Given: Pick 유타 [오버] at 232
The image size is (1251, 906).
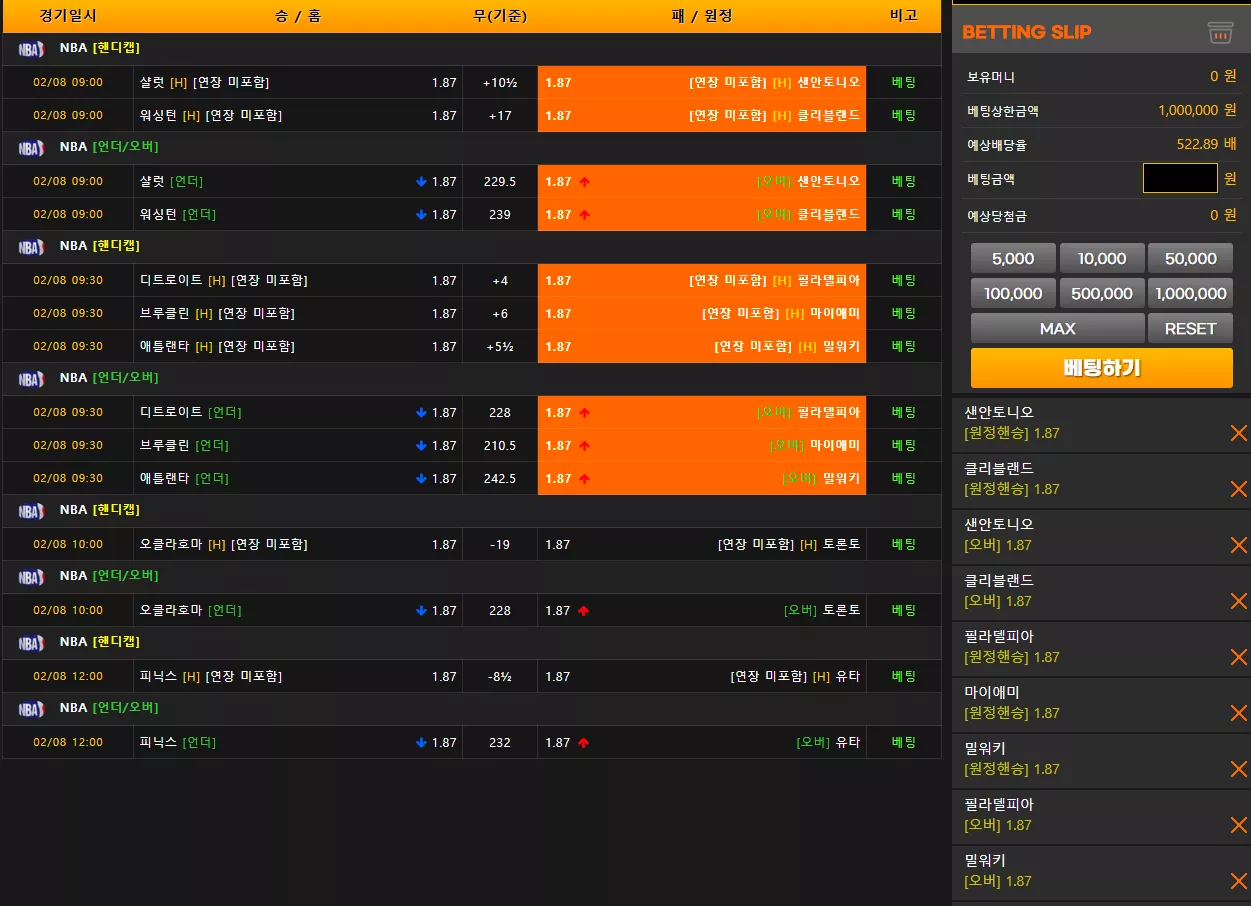Looking at the screenshot, I should (702, 743).
